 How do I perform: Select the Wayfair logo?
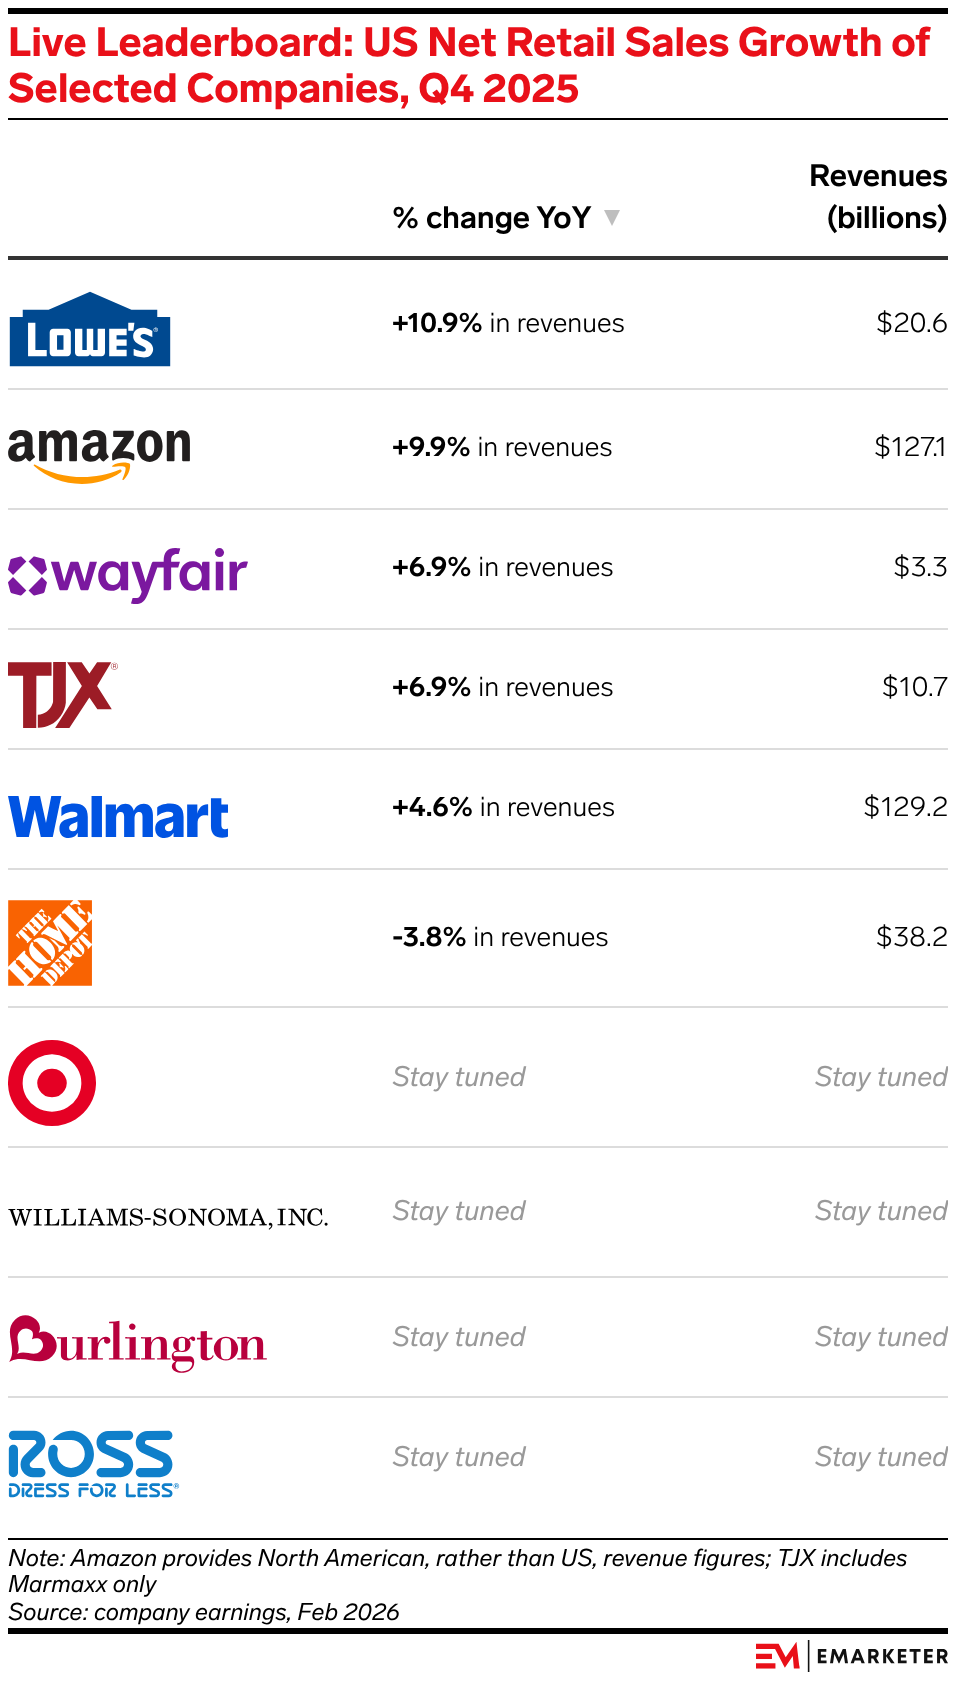point(128,574)
